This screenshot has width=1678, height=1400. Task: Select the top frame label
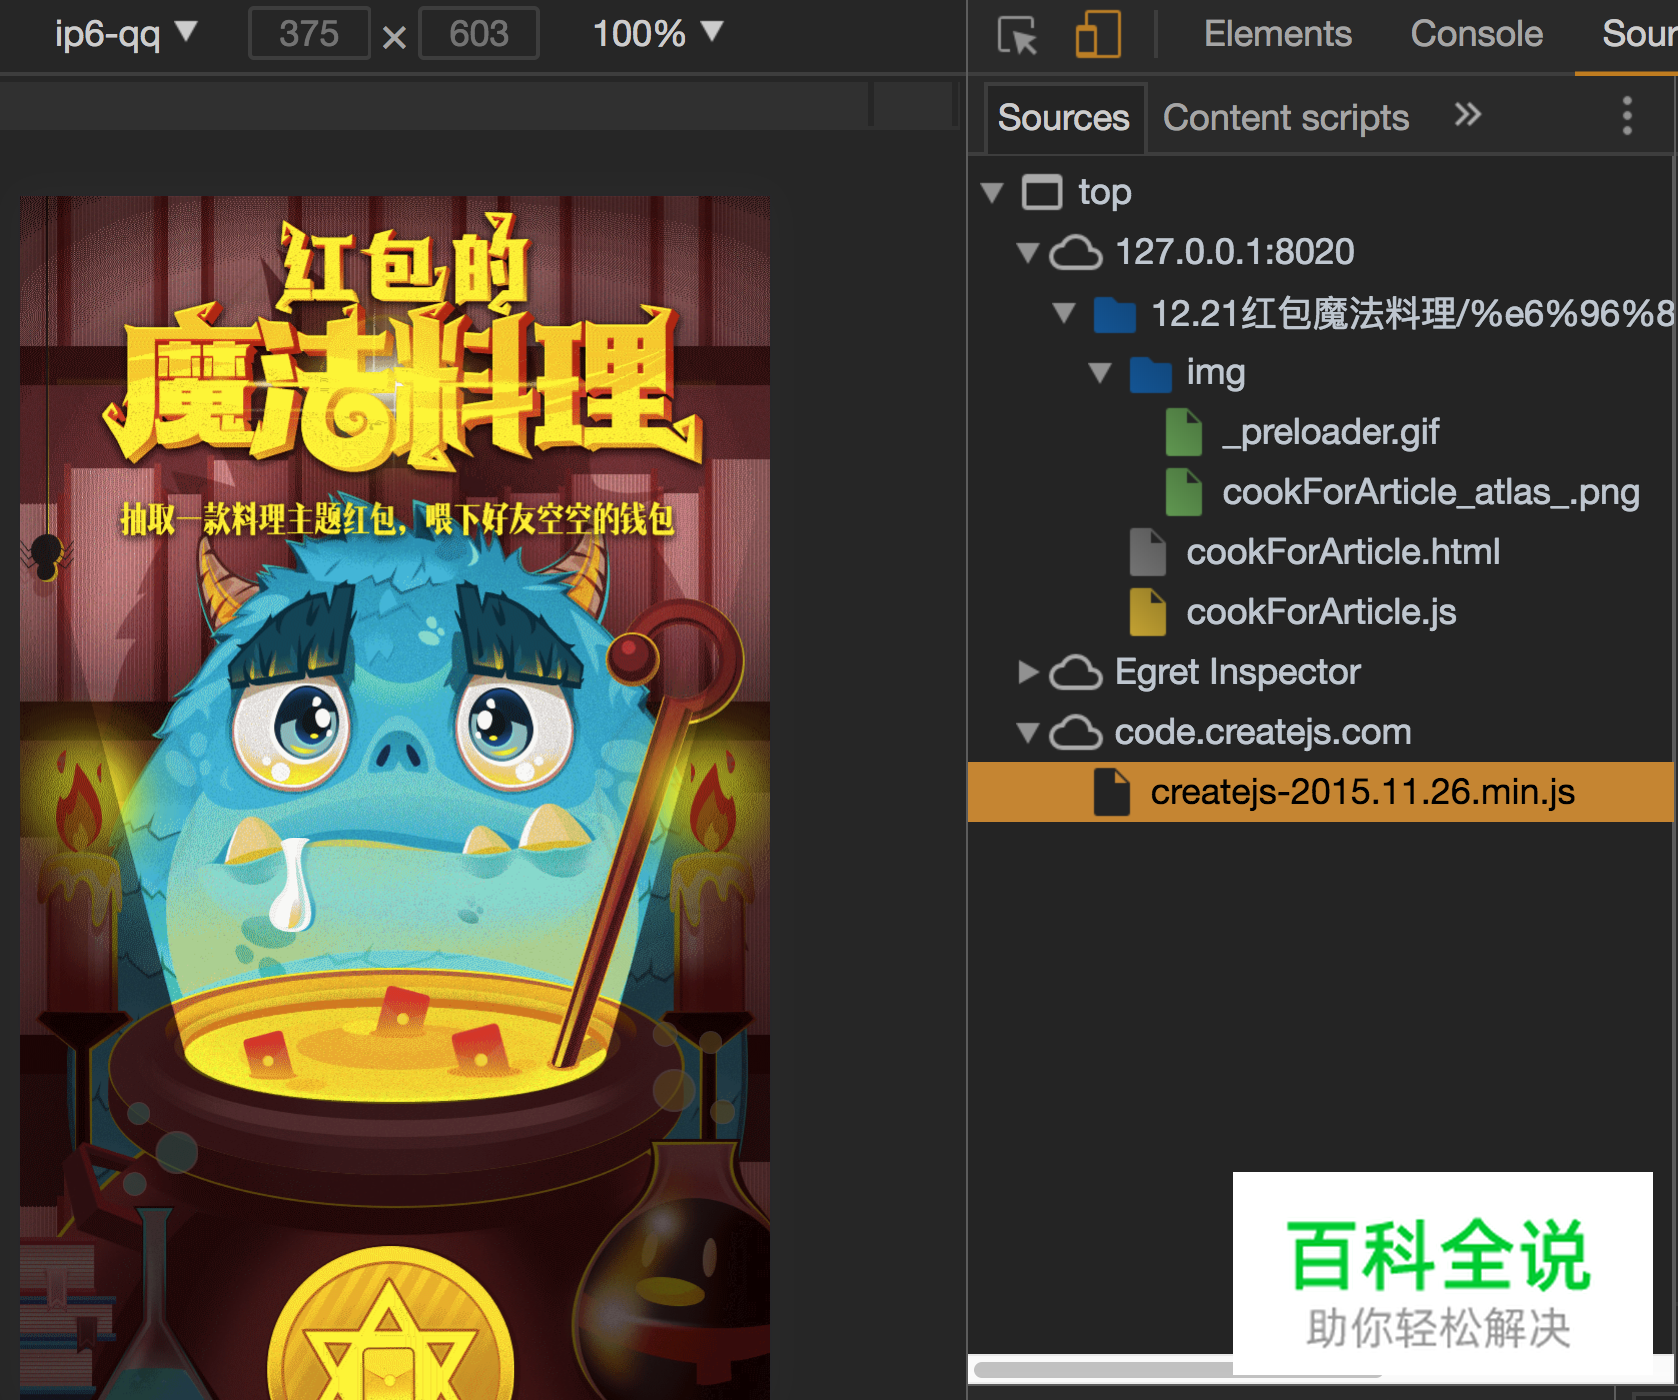point(1105,192)
